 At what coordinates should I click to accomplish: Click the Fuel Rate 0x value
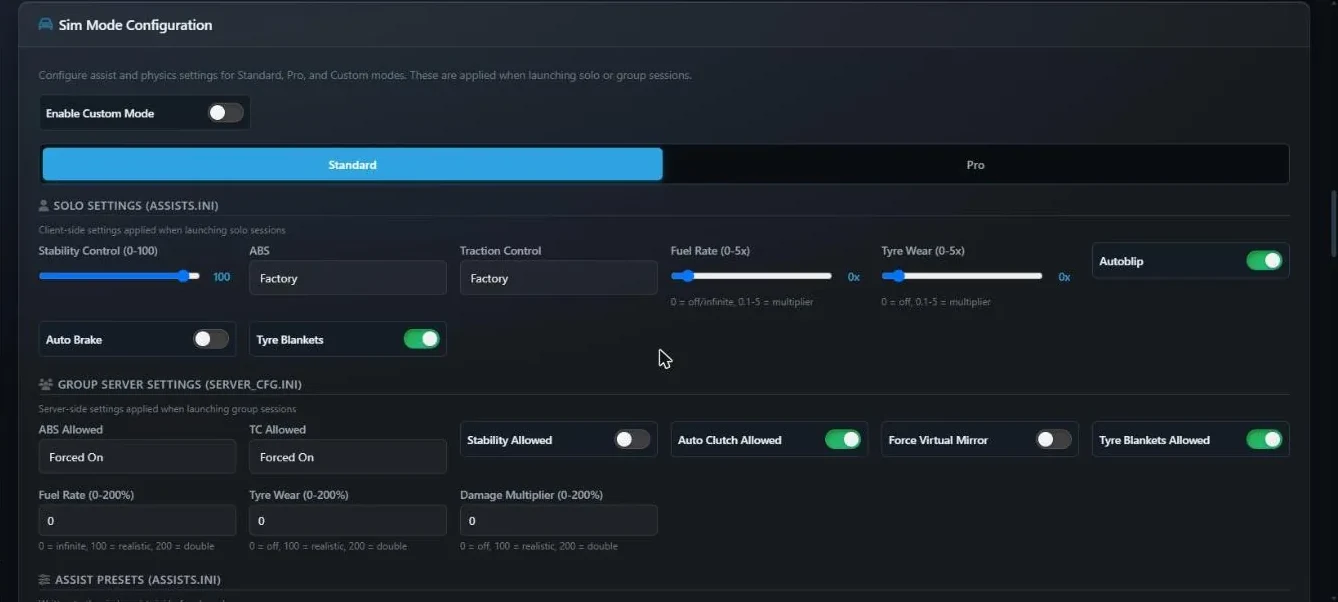tap(854, 277)
